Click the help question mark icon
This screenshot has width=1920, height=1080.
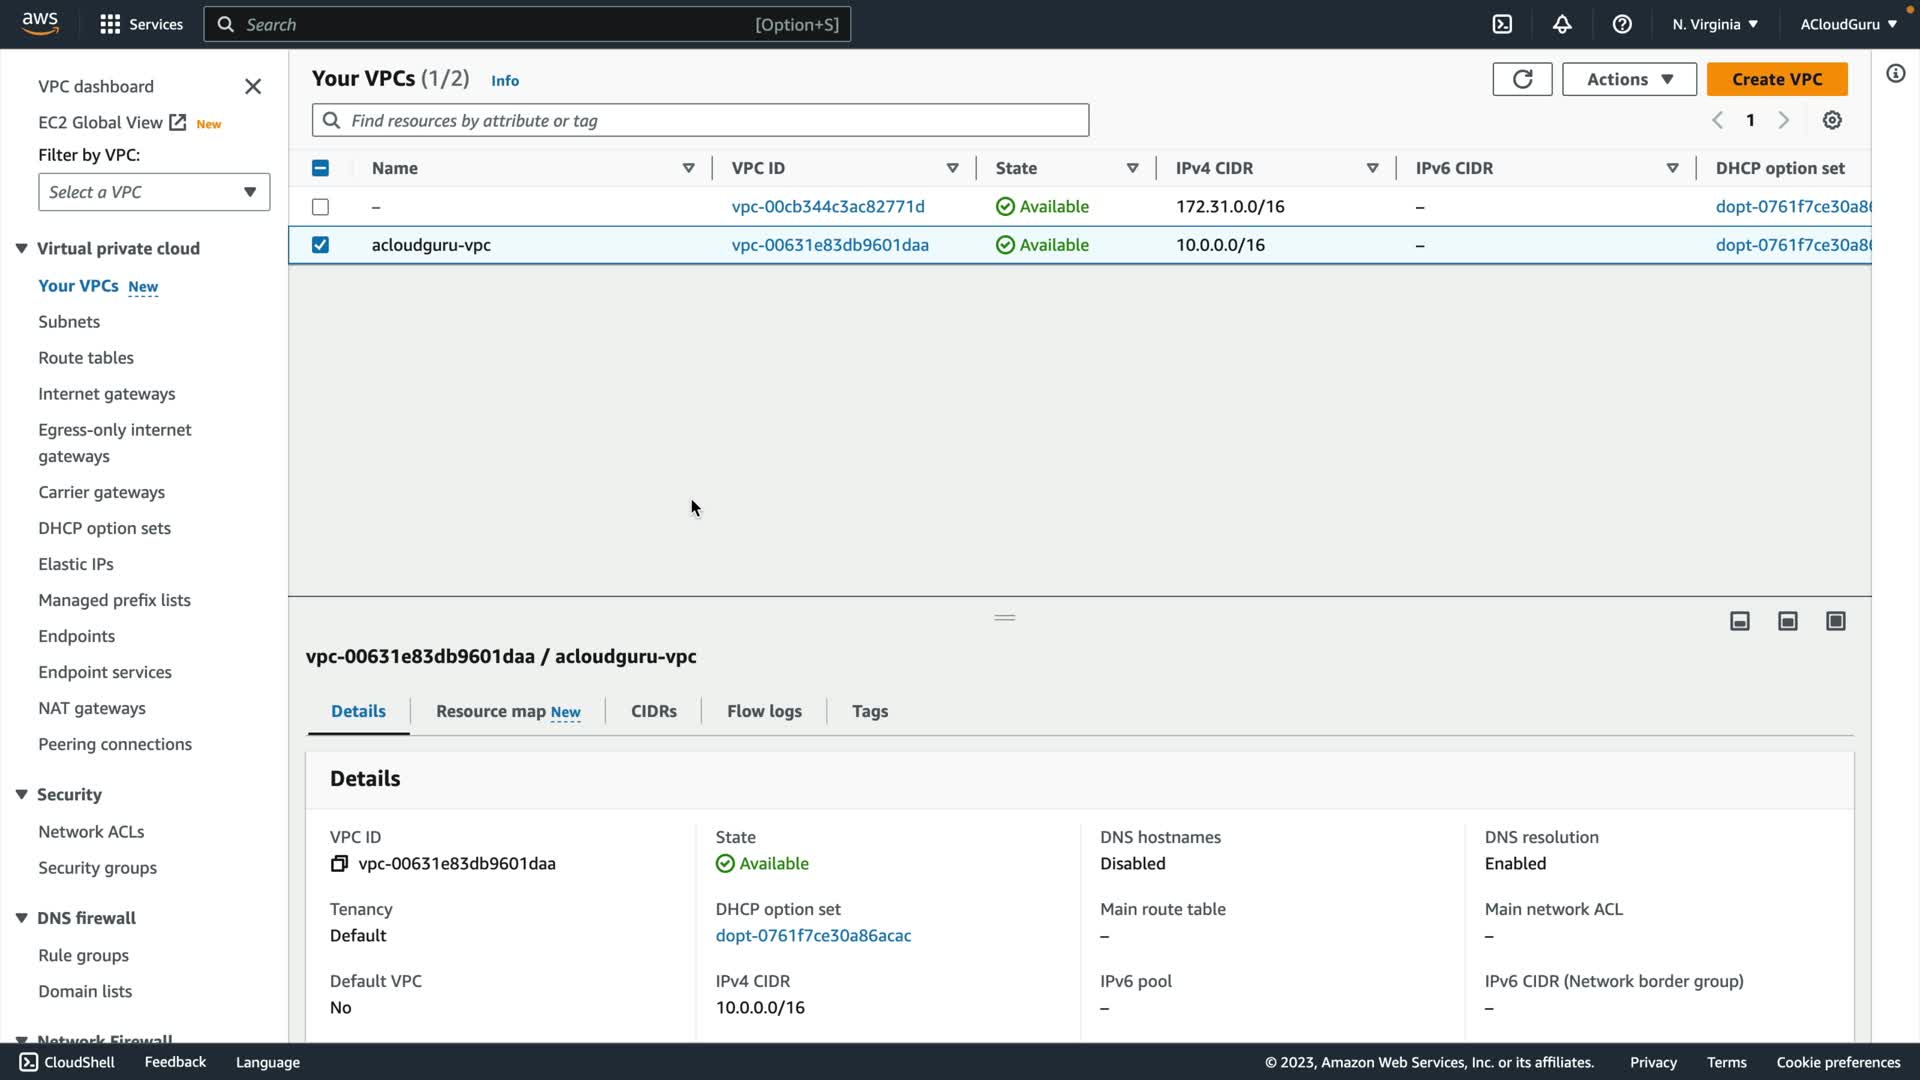click(x=1622, y=24)
